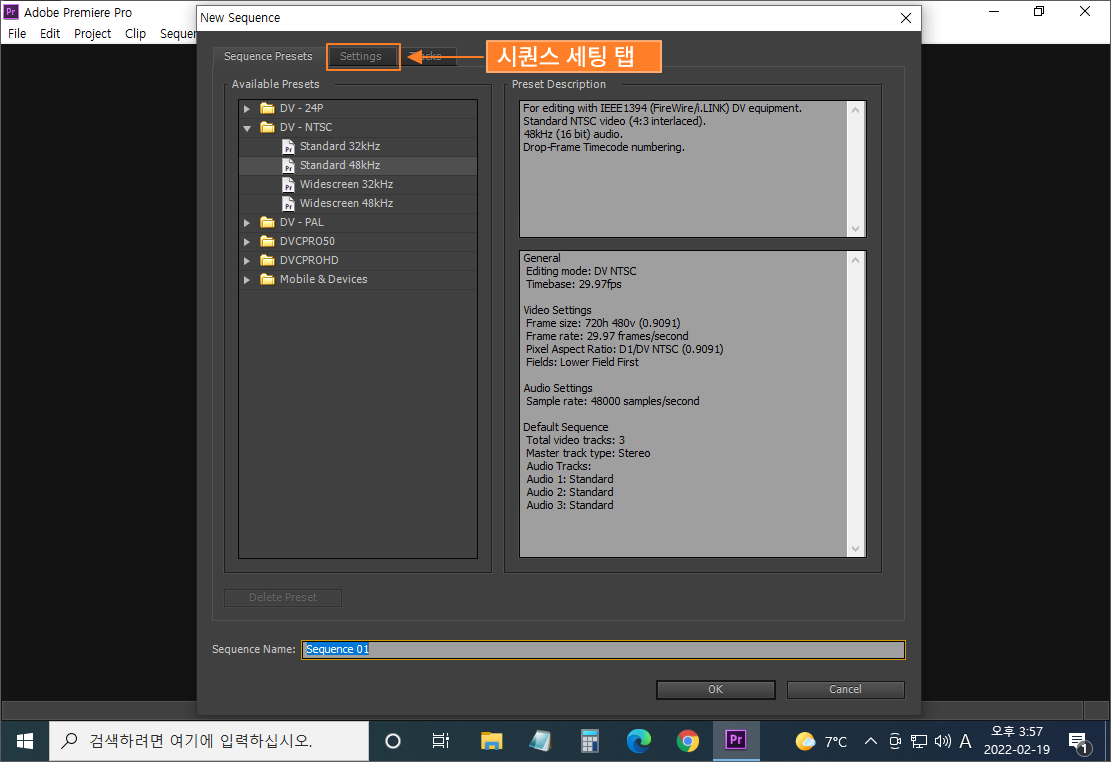The image size is (1111, 762).
Task: Click the Mobile & Devices folder icon
Action: point(267,279)
